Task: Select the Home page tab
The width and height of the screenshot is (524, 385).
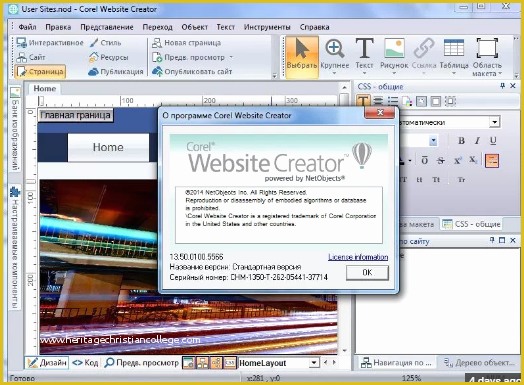Action: click(44, 89)
